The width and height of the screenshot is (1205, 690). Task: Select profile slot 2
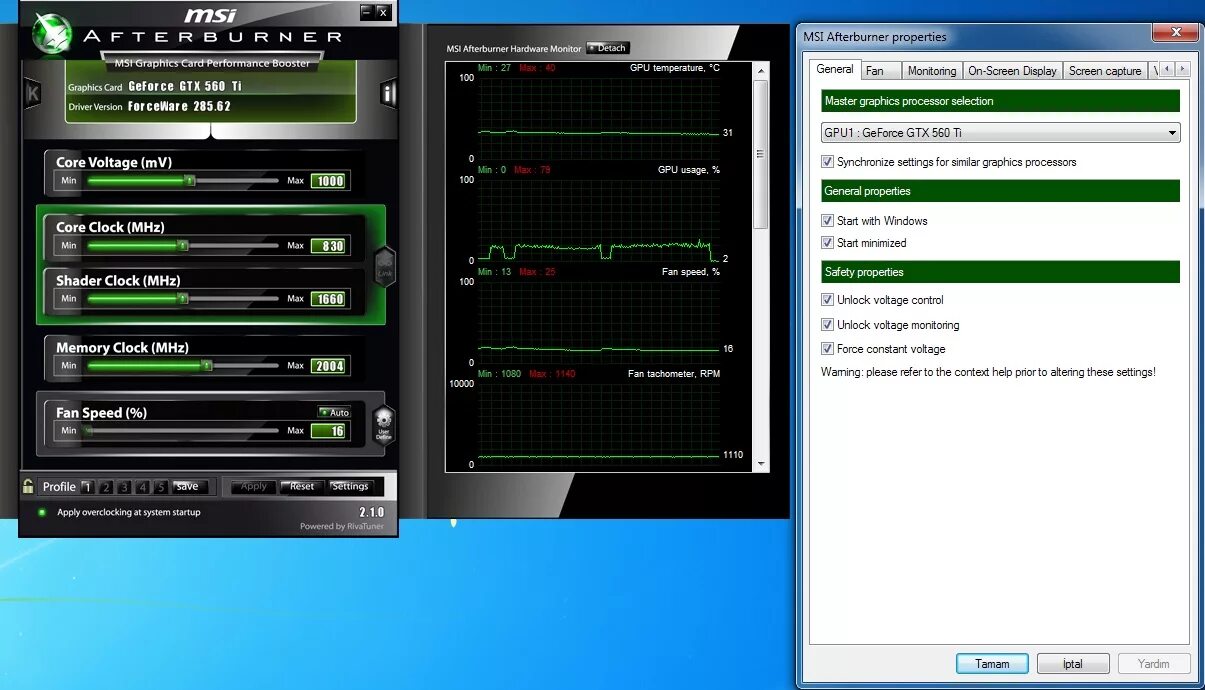pos(105,487)
